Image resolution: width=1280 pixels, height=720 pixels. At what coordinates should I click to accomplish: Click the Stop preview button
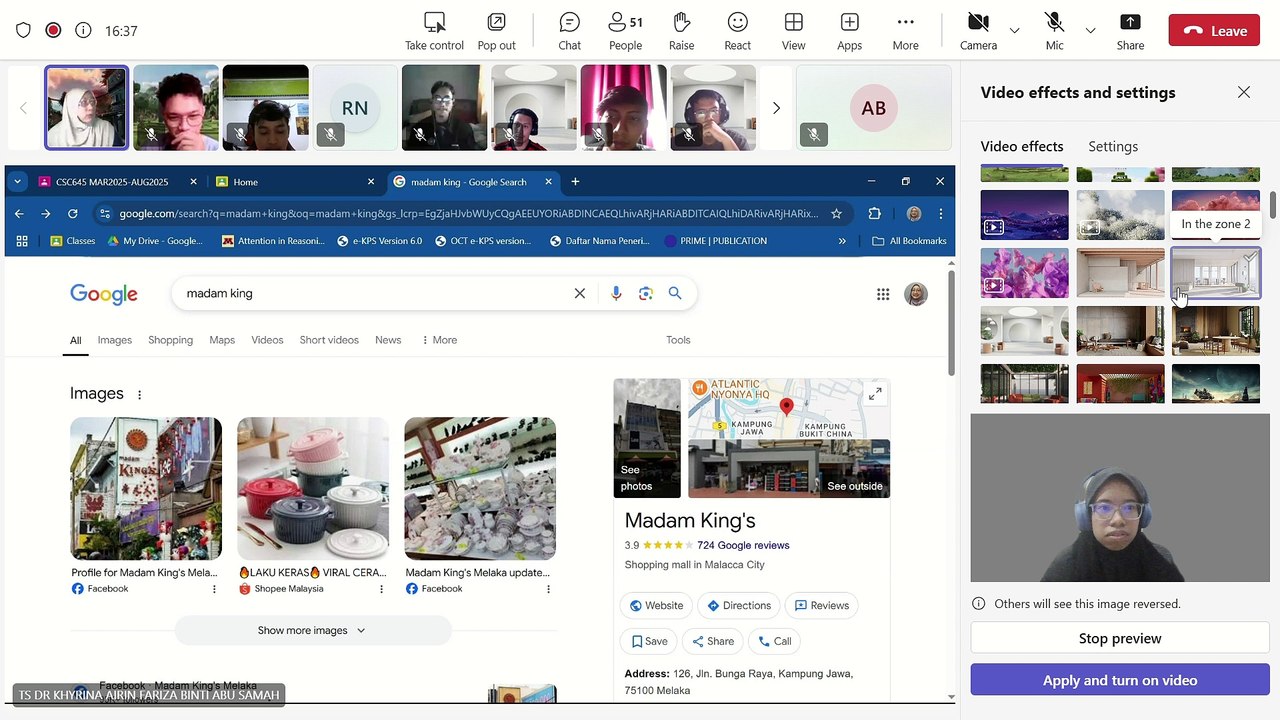1120,638
